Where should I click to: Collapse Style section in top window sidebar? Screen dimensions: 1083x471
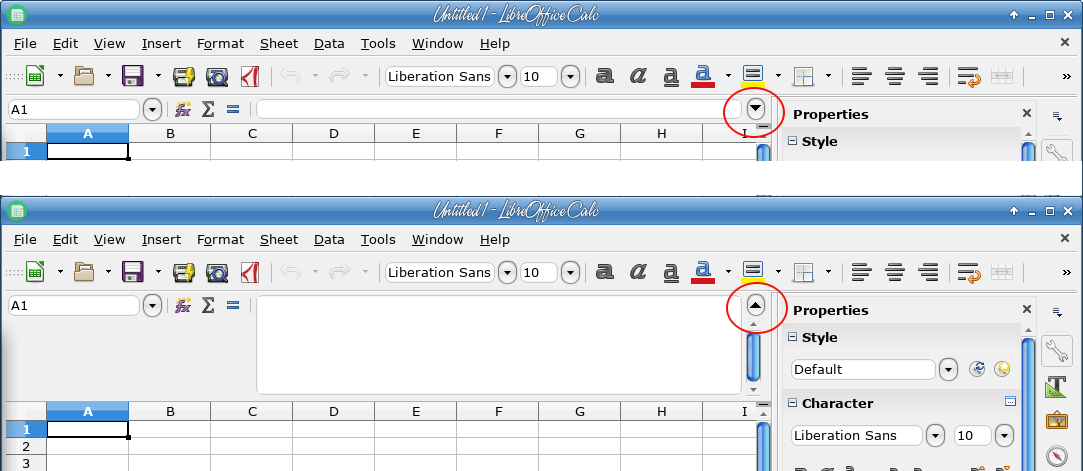[x=792, y=141]
